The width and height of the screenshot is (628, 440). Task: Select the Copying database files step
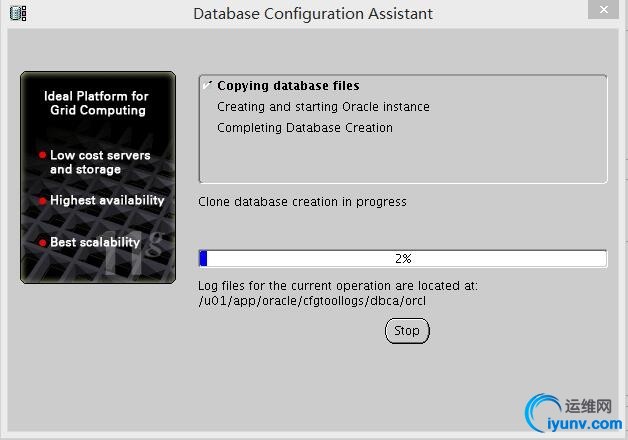tap(288, 86)
